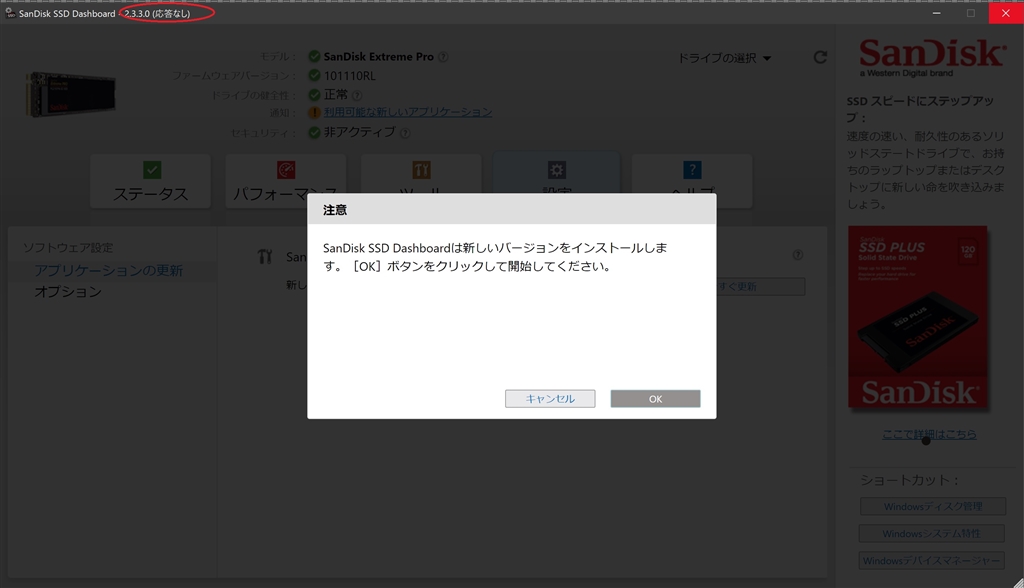Click orange warning icon beside notification
The image size is (1024, 588).
[314, 112]
